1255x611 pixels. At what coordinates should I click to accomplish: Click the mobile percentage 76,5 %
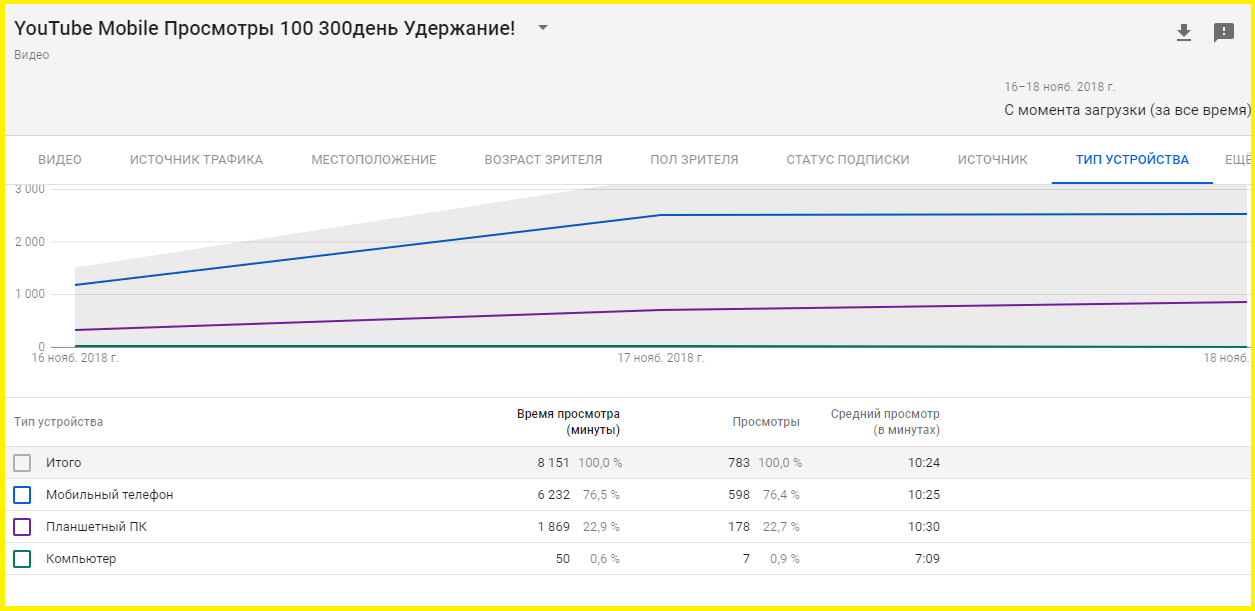tap(601, 495)
